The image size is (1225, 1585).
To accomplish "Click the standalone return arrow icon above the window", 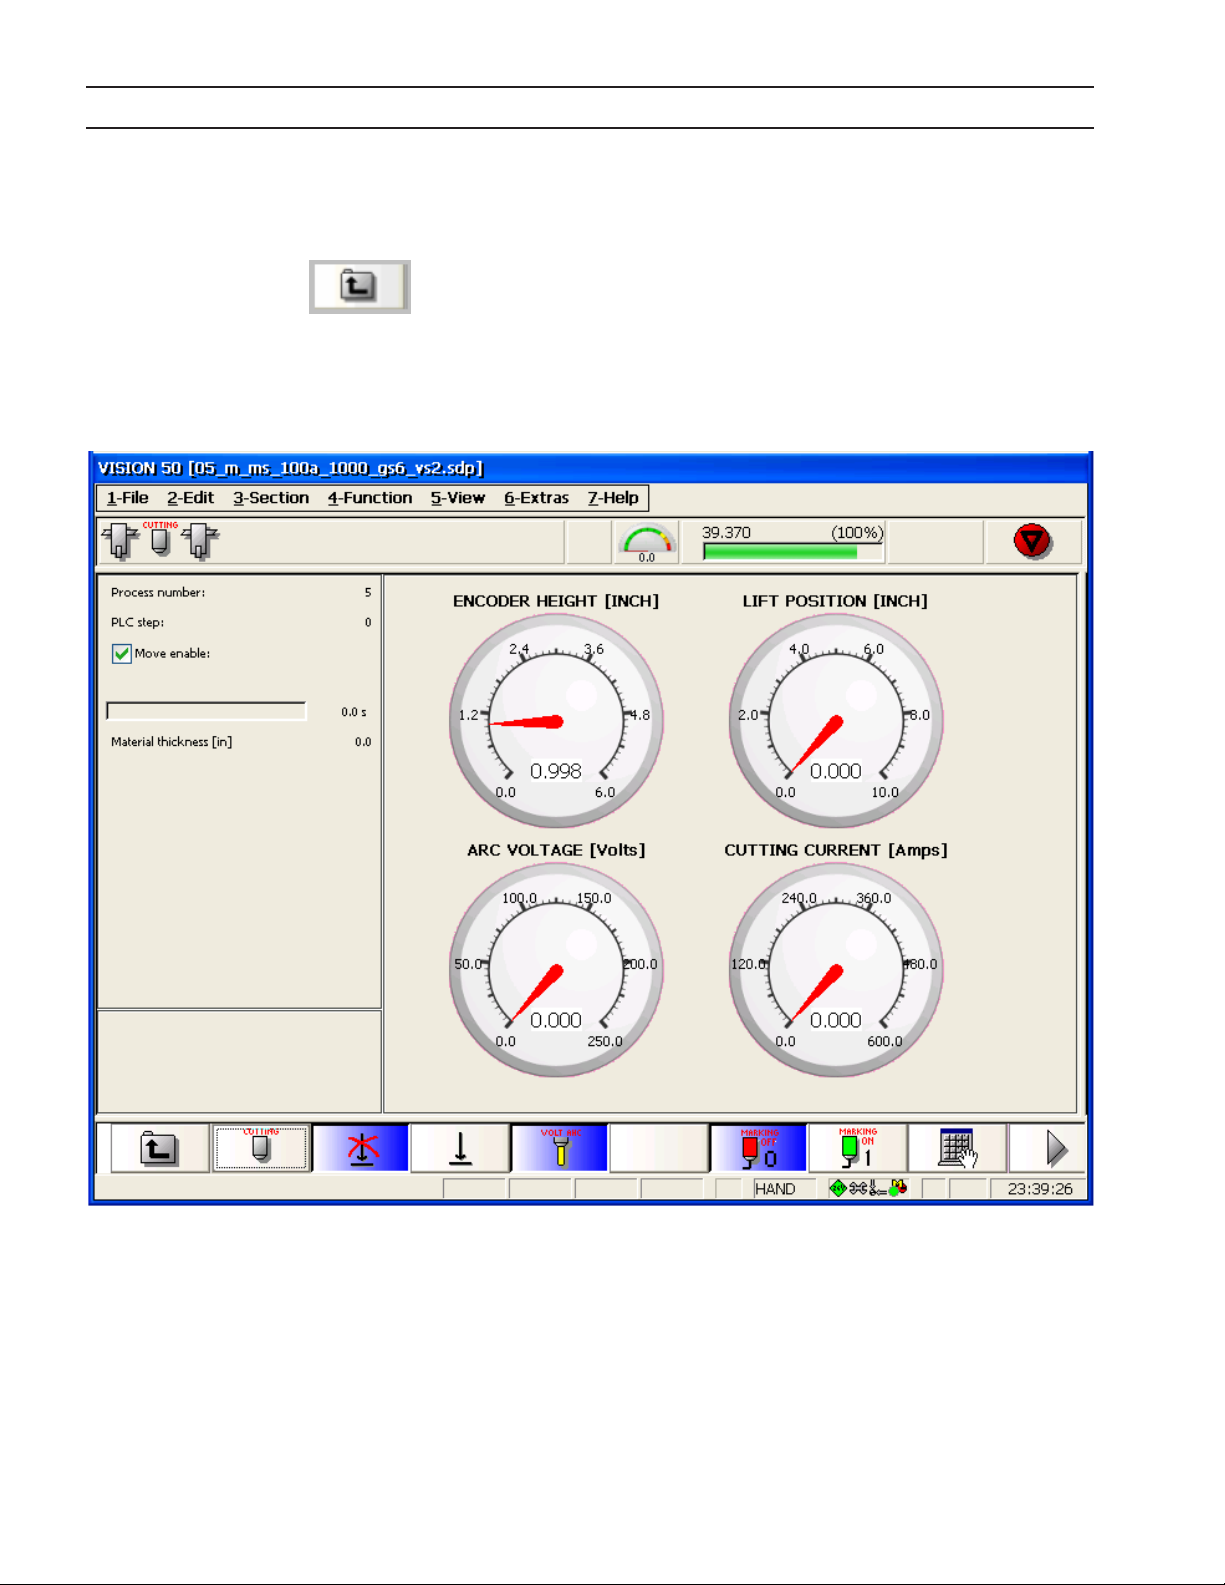I will [359, 287].
